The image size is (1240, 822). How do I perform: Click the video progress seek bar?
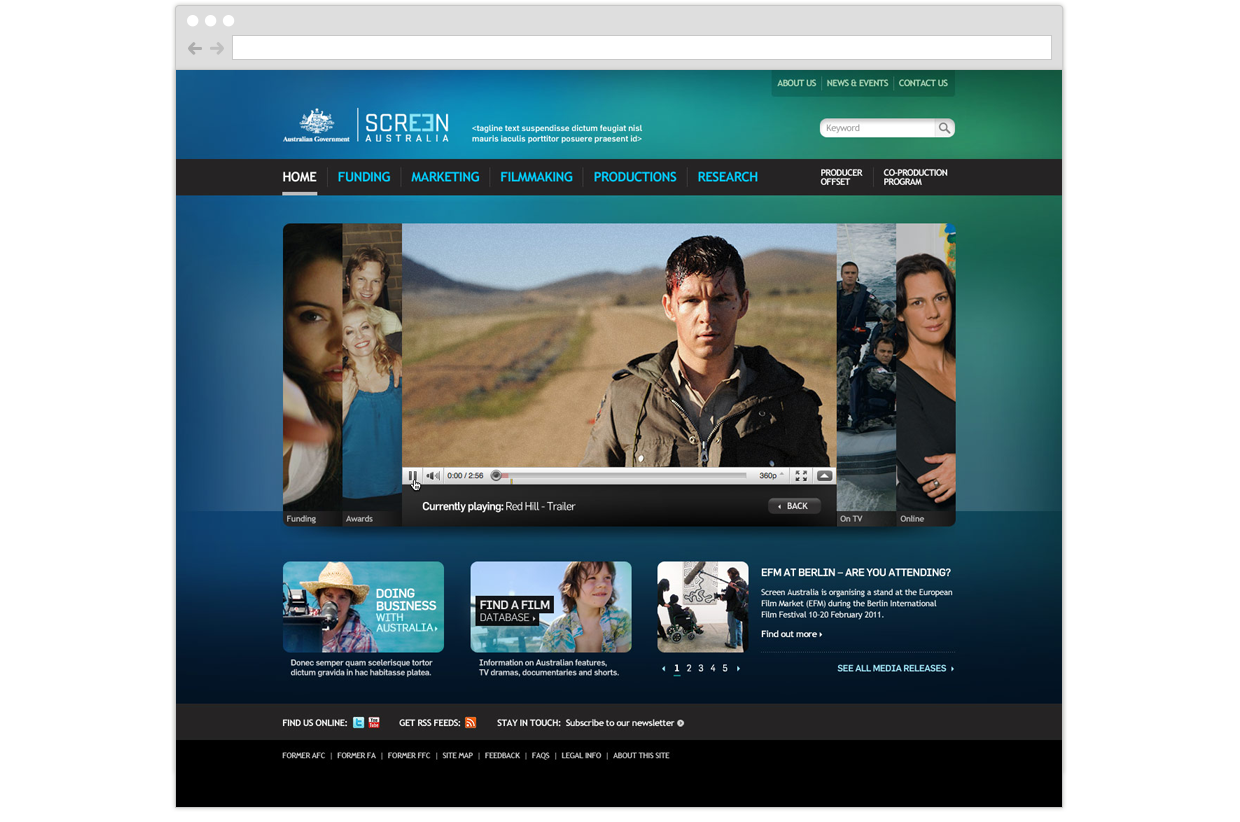pyautogui.click(x=620, y=476)
